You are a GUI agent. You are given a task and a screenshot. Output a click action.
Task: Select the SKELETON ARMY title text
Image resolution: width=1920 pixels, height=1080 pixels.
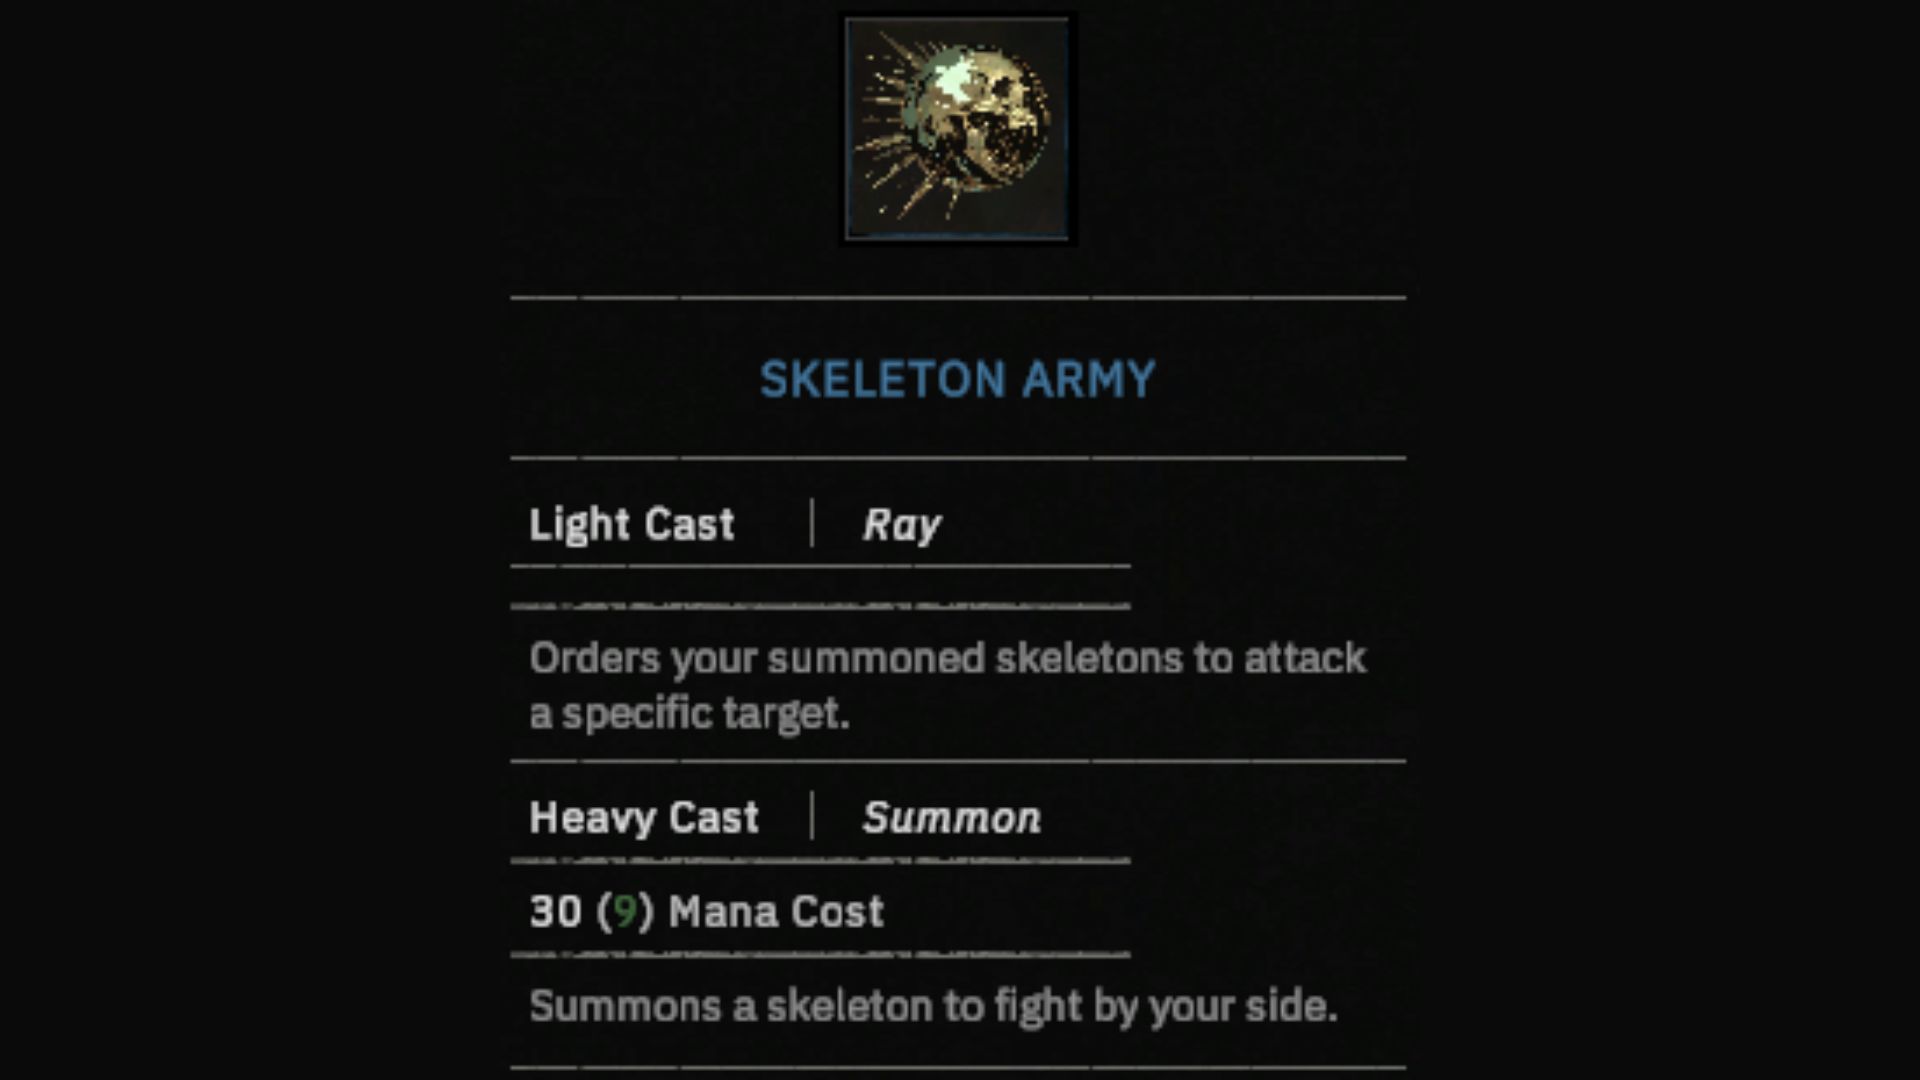[957, 380]
